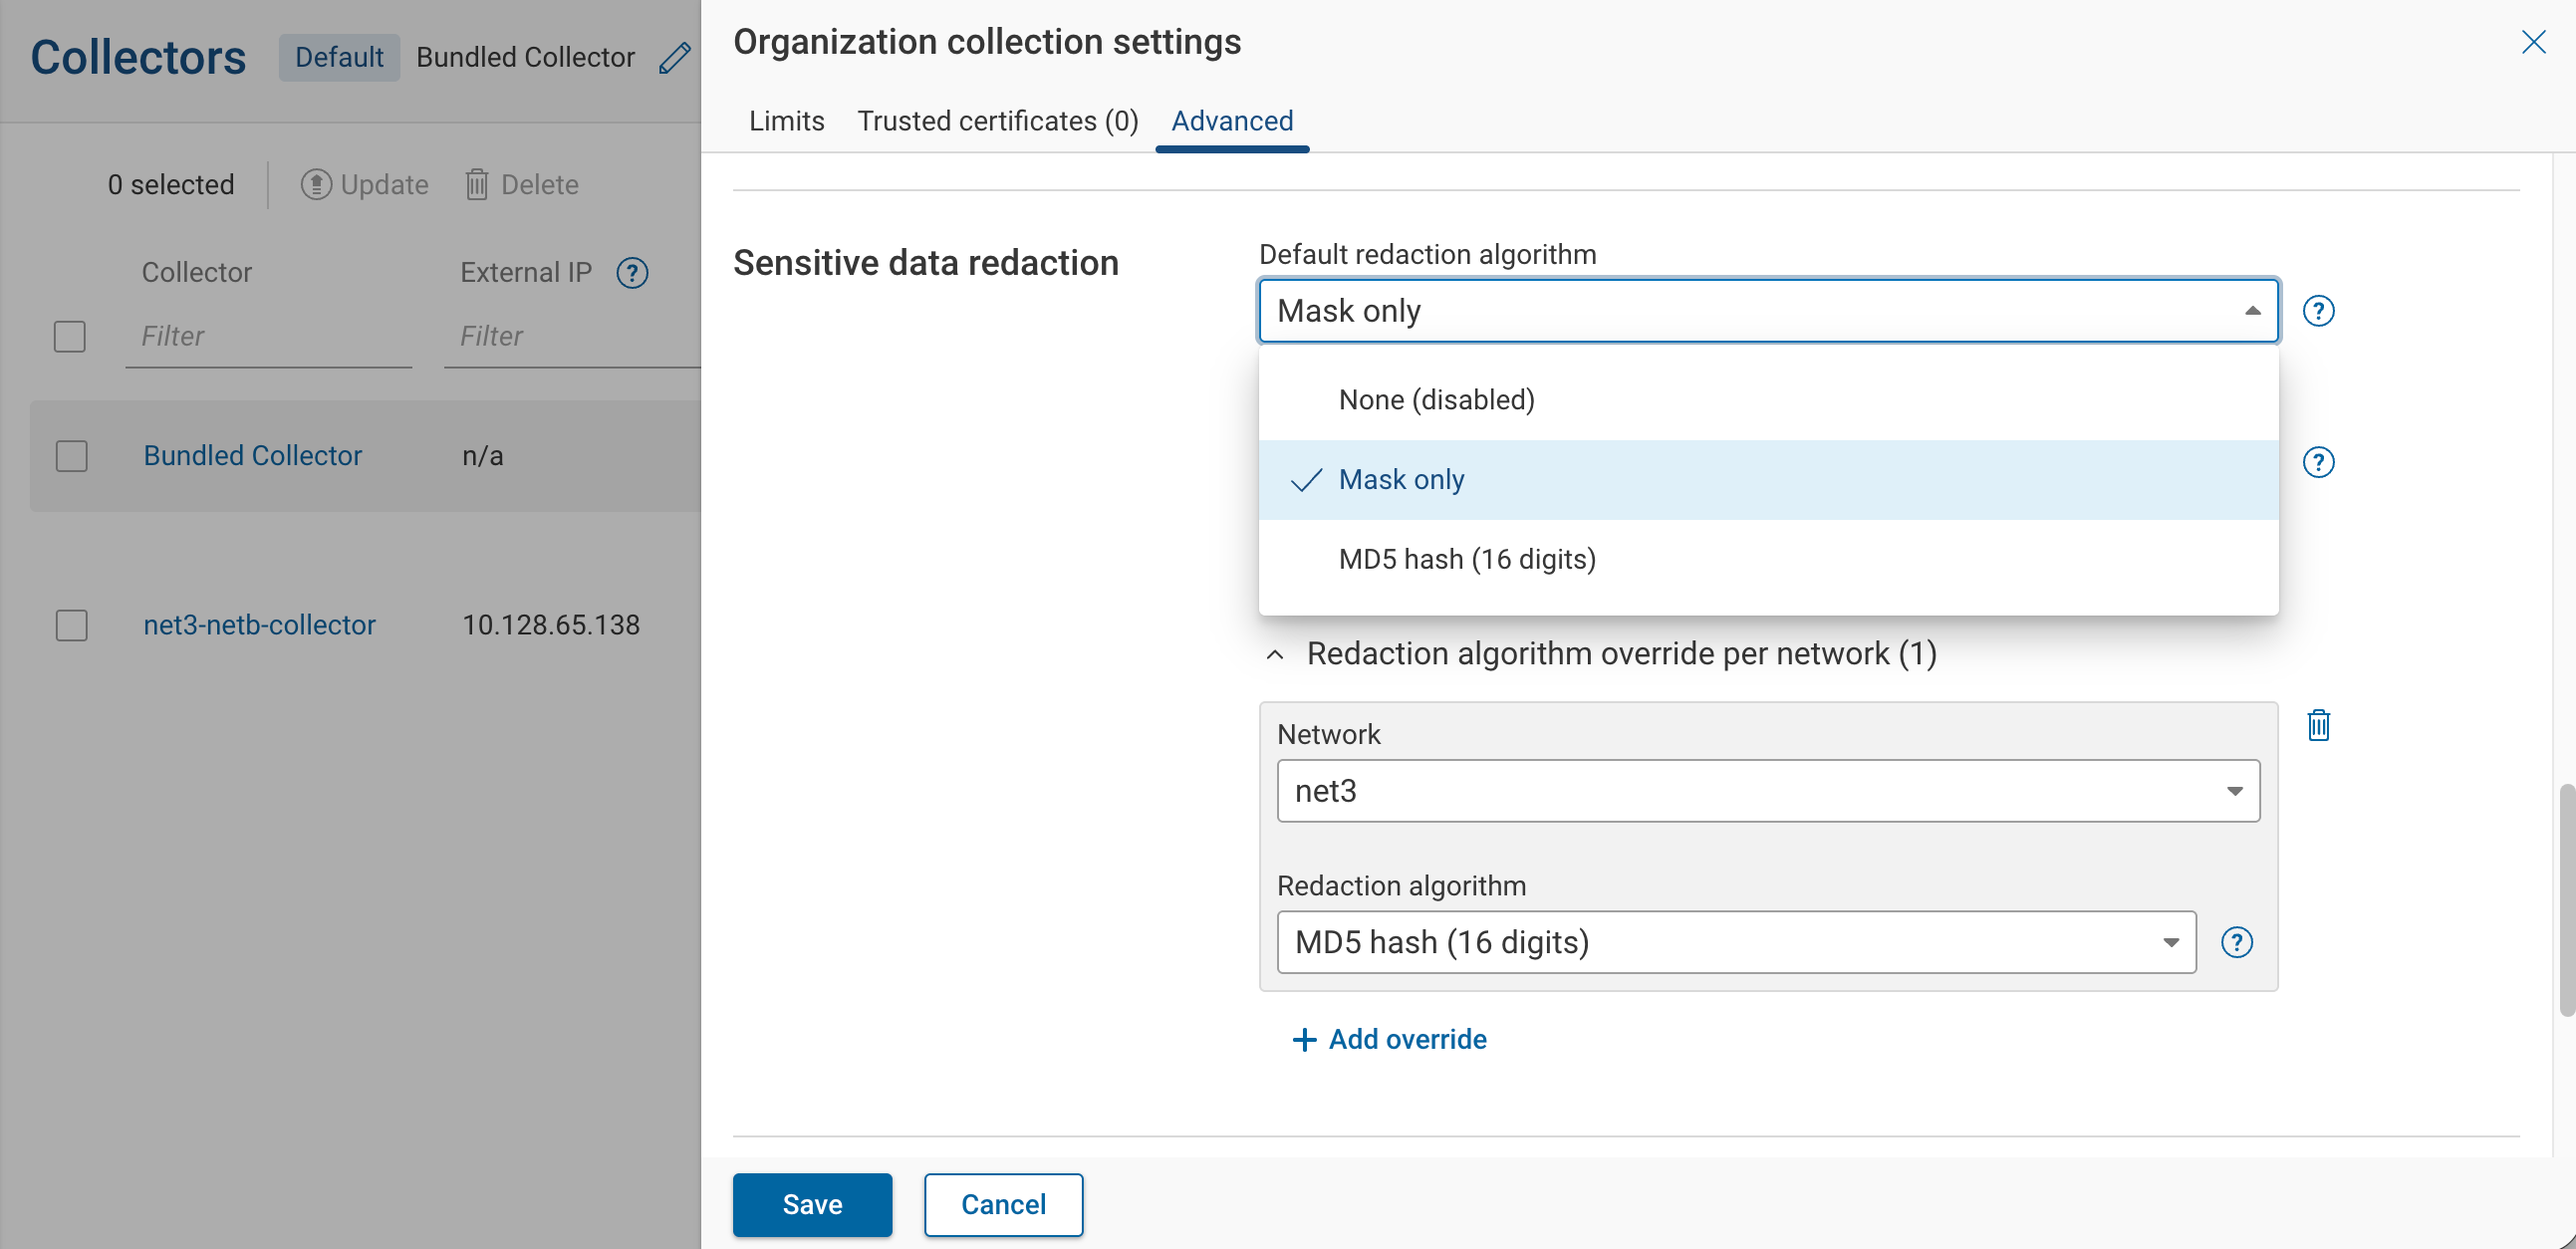This screenshot has height=1249, width=2576.
Task: Click the External IP filter field
Action: pyautogui.click(x=572, y=336)
